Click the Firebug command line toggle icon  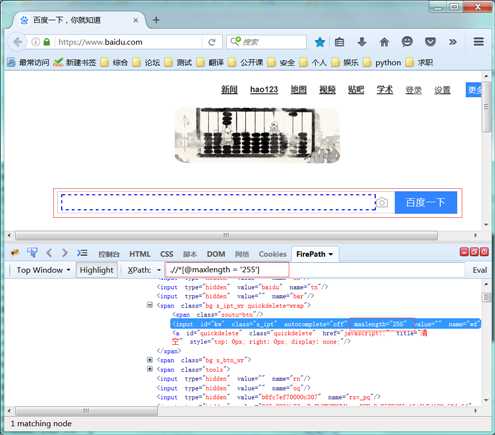[x=82, y=253]
